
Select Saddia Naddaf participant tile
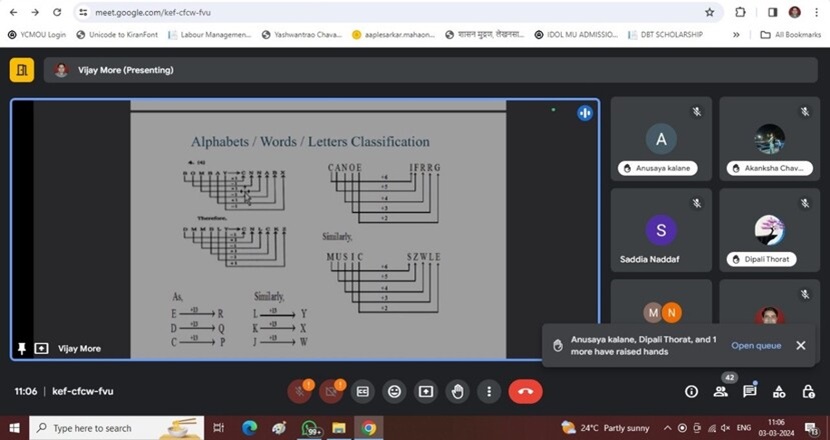pyautogui.click(x=661, y=230)
